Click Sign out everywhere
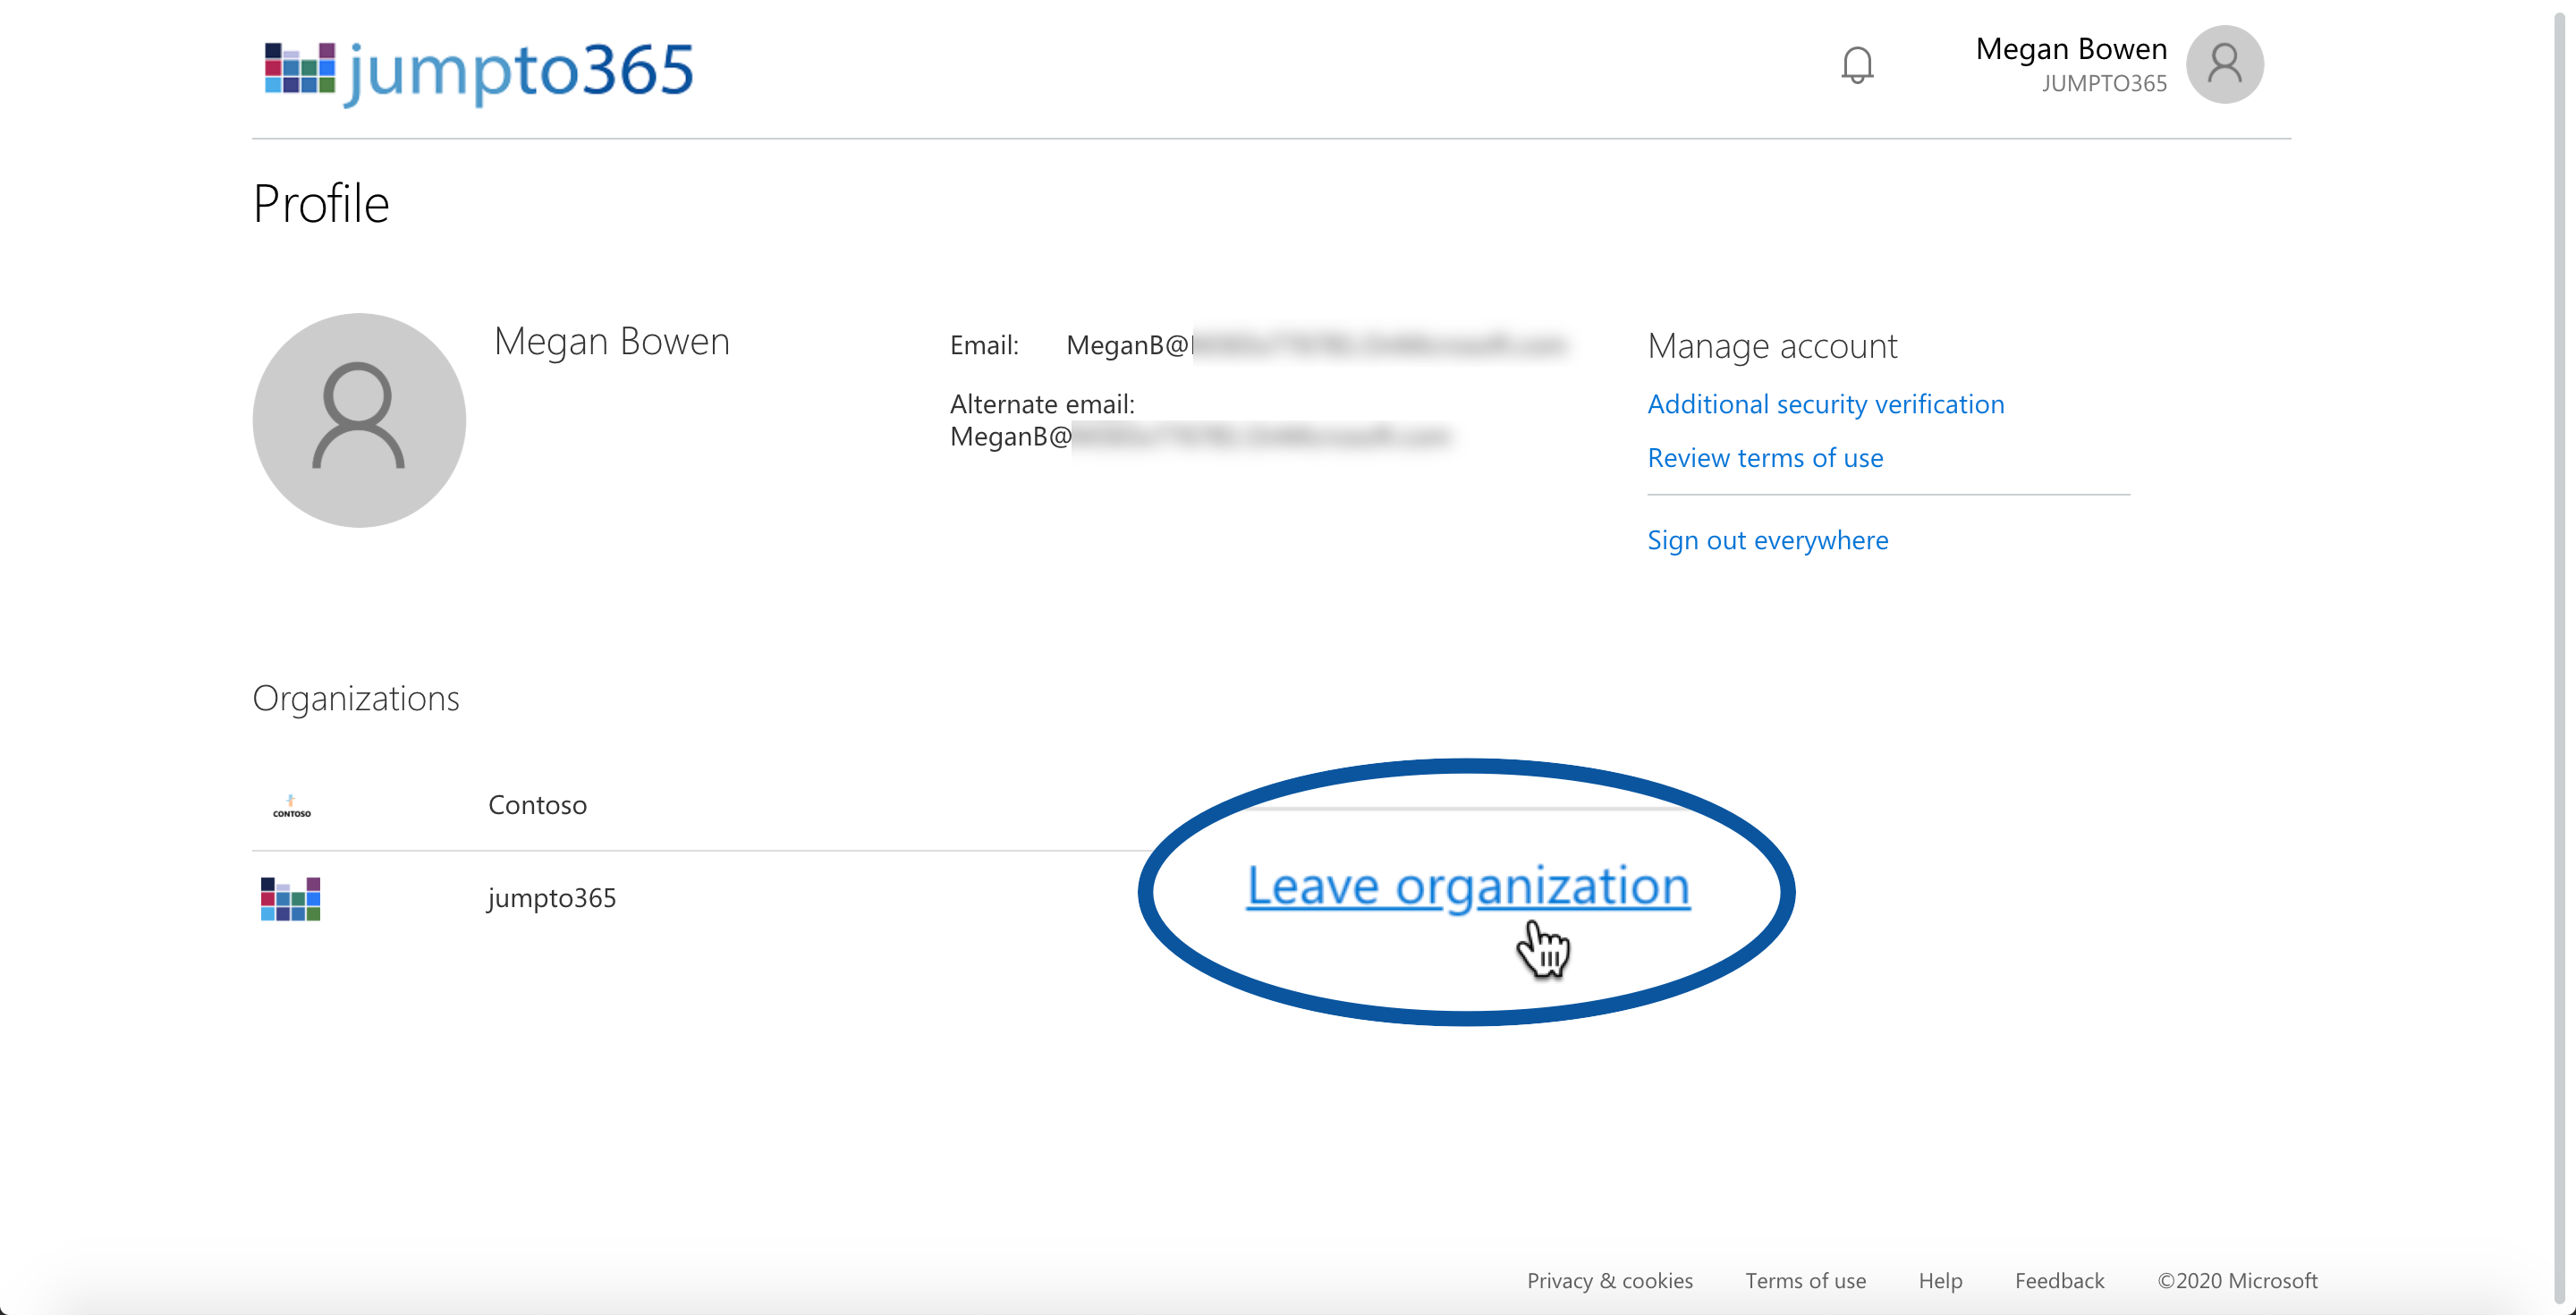This screenshot has height=1315, width=2576. coord(1767,540)
